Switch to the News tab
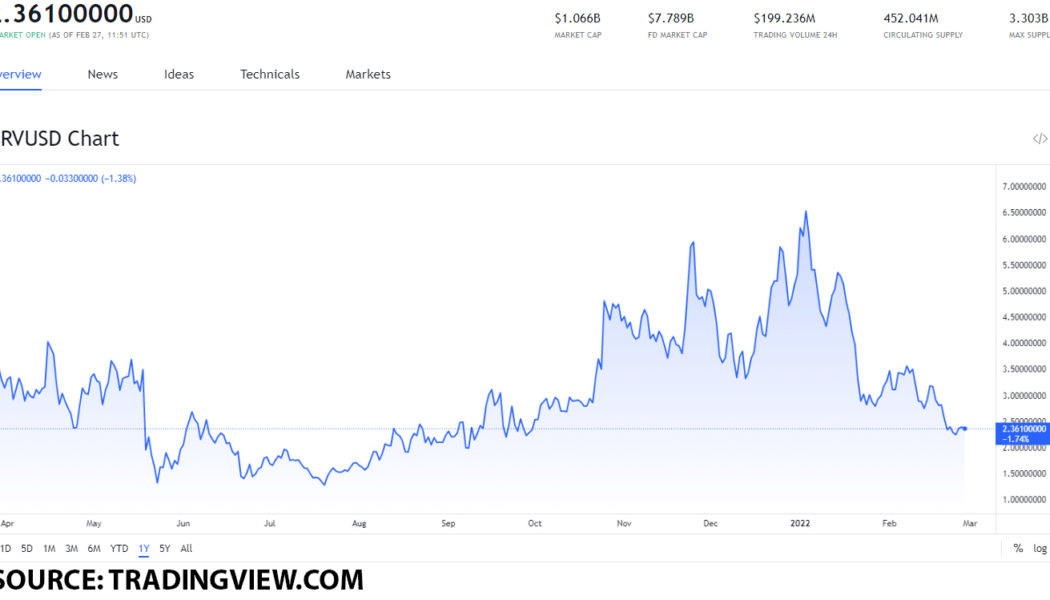 [102, 74]
